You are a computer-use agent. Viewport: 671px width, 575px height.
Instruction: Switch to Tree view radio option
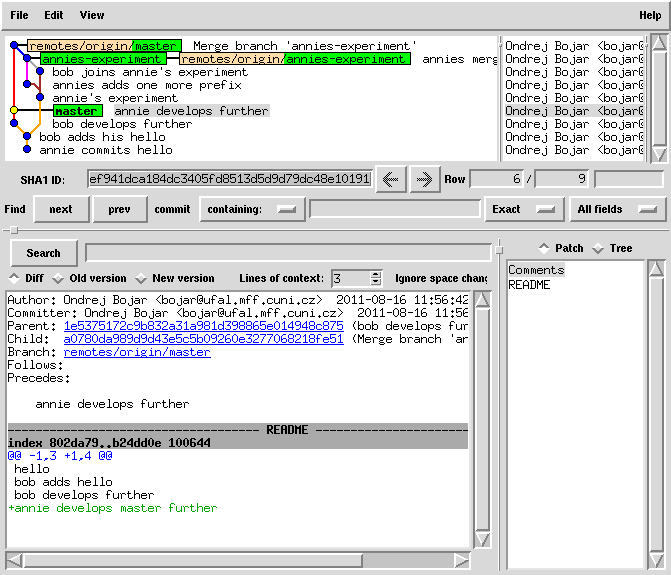click(x=598, y=248)
